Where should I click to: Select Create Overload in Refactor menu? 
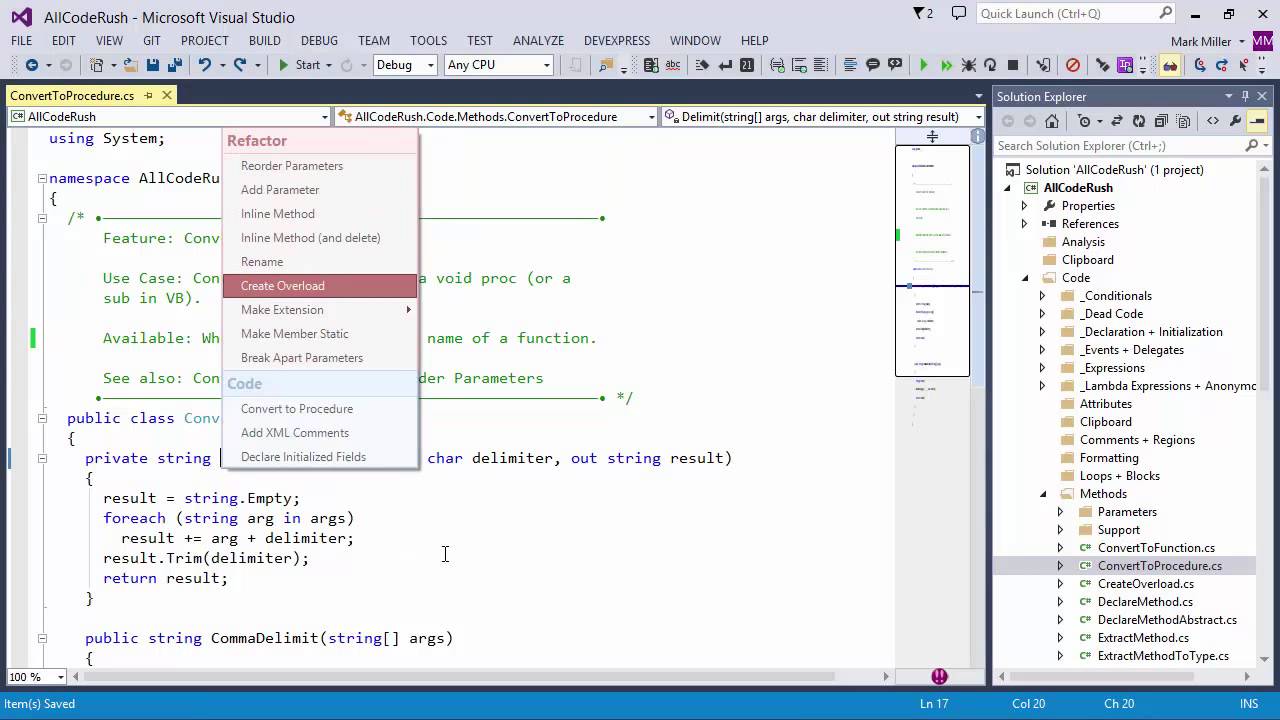(x=320, y=286)
